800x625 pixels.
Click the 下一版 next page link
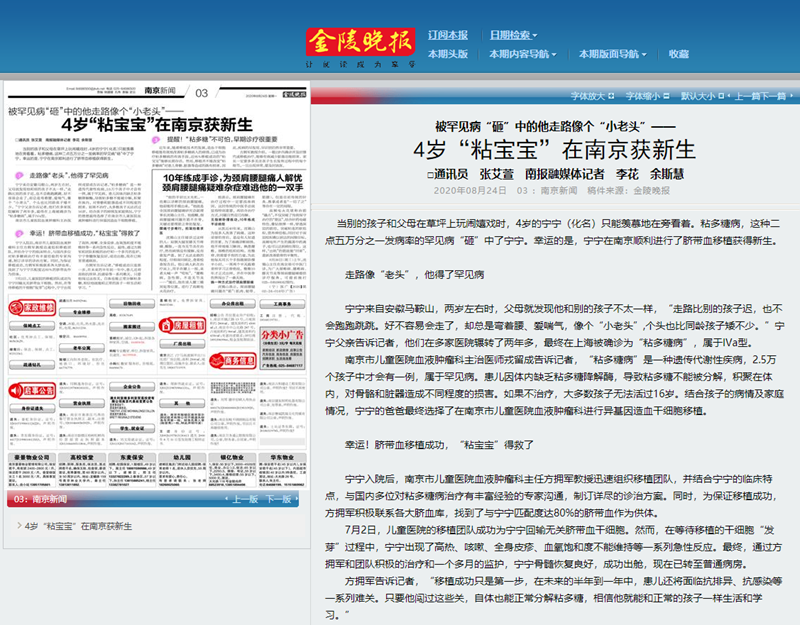click(x=280, y=497)
